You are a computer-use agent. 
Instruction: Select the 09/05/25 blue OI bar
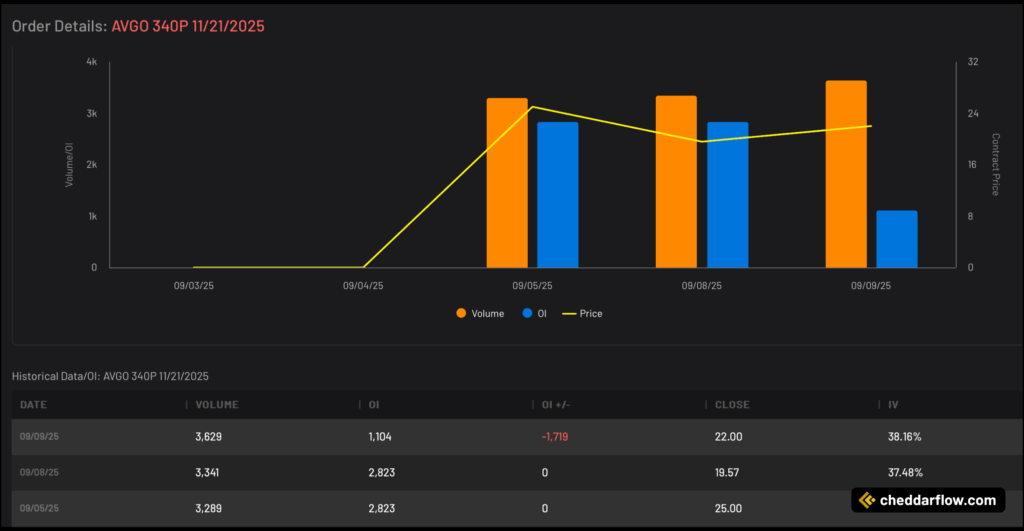tap(558, 195)
